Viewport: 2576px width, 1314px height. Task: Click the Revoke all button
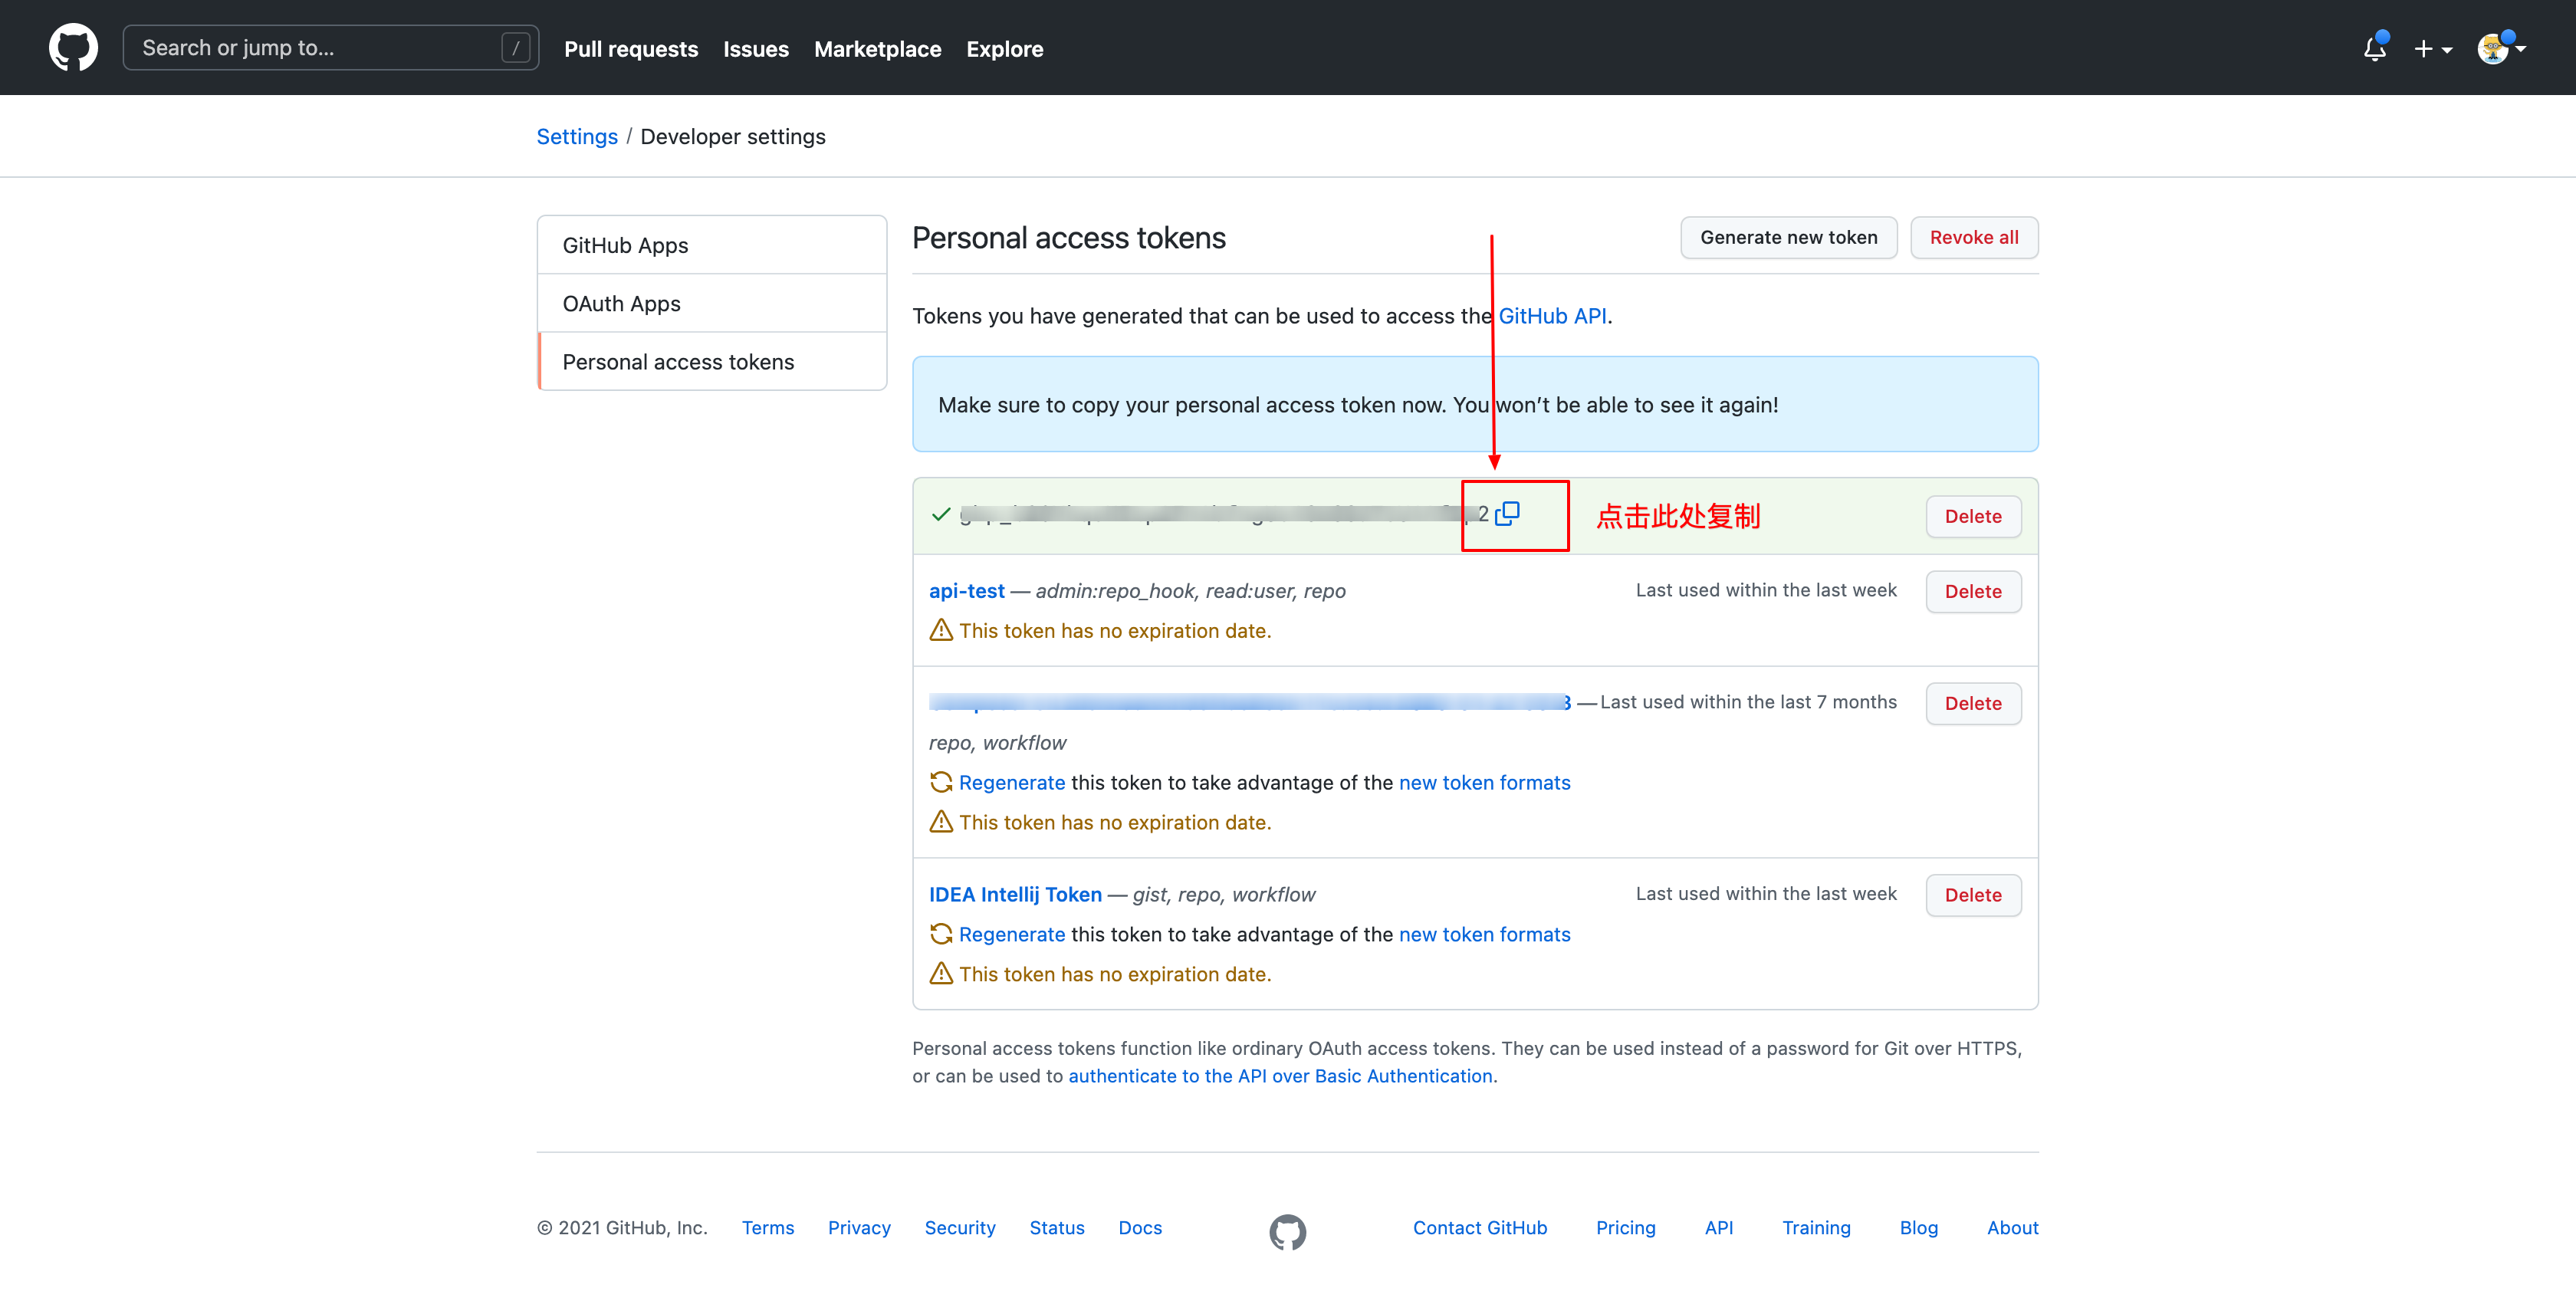click(1973, 237)
